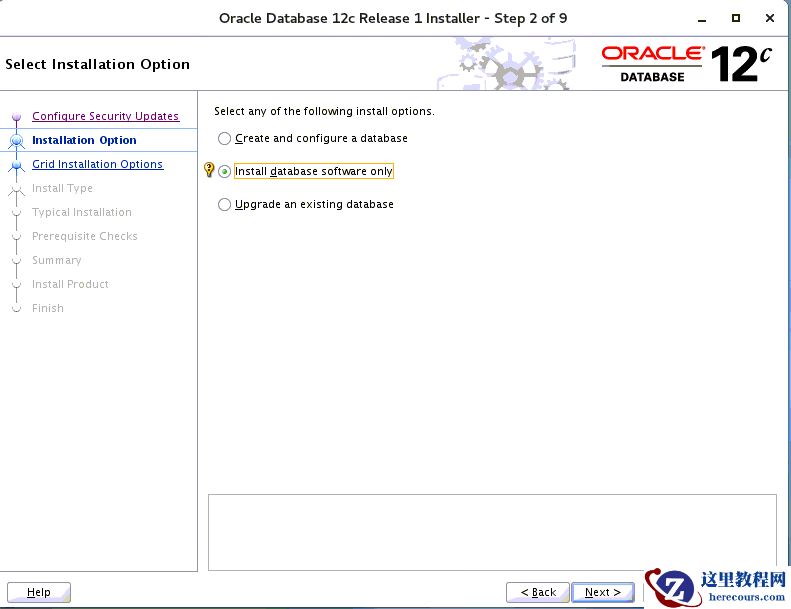Click the Configure Security Updates step bullet icon

click(17, 117)
